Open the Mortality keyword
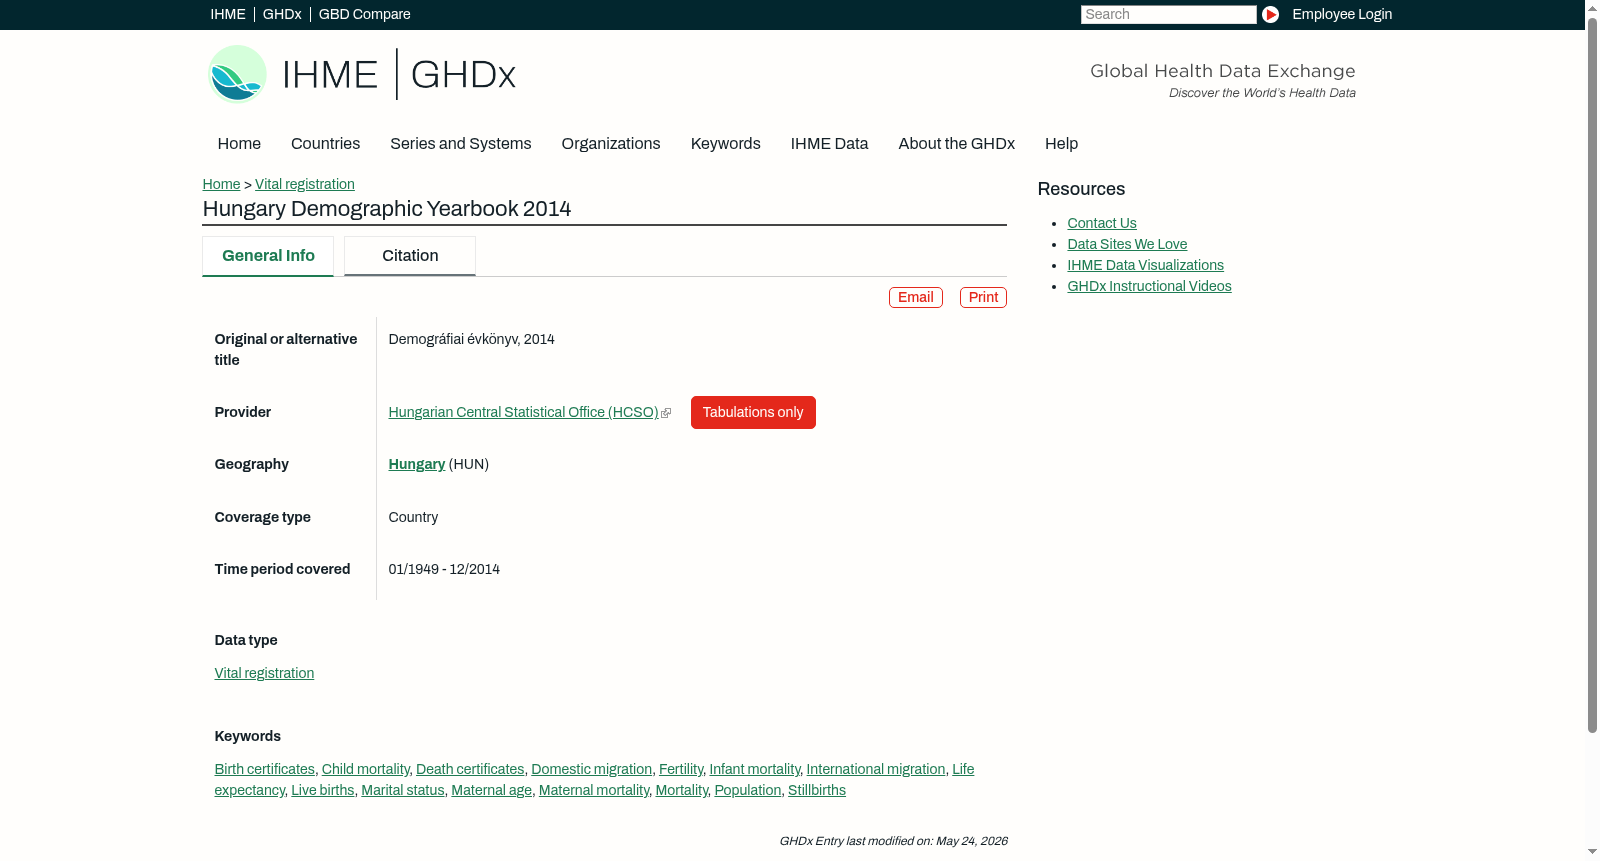The height and width of the screenshot is (861, 1600). pyautogui.click(x=682, y=790)
